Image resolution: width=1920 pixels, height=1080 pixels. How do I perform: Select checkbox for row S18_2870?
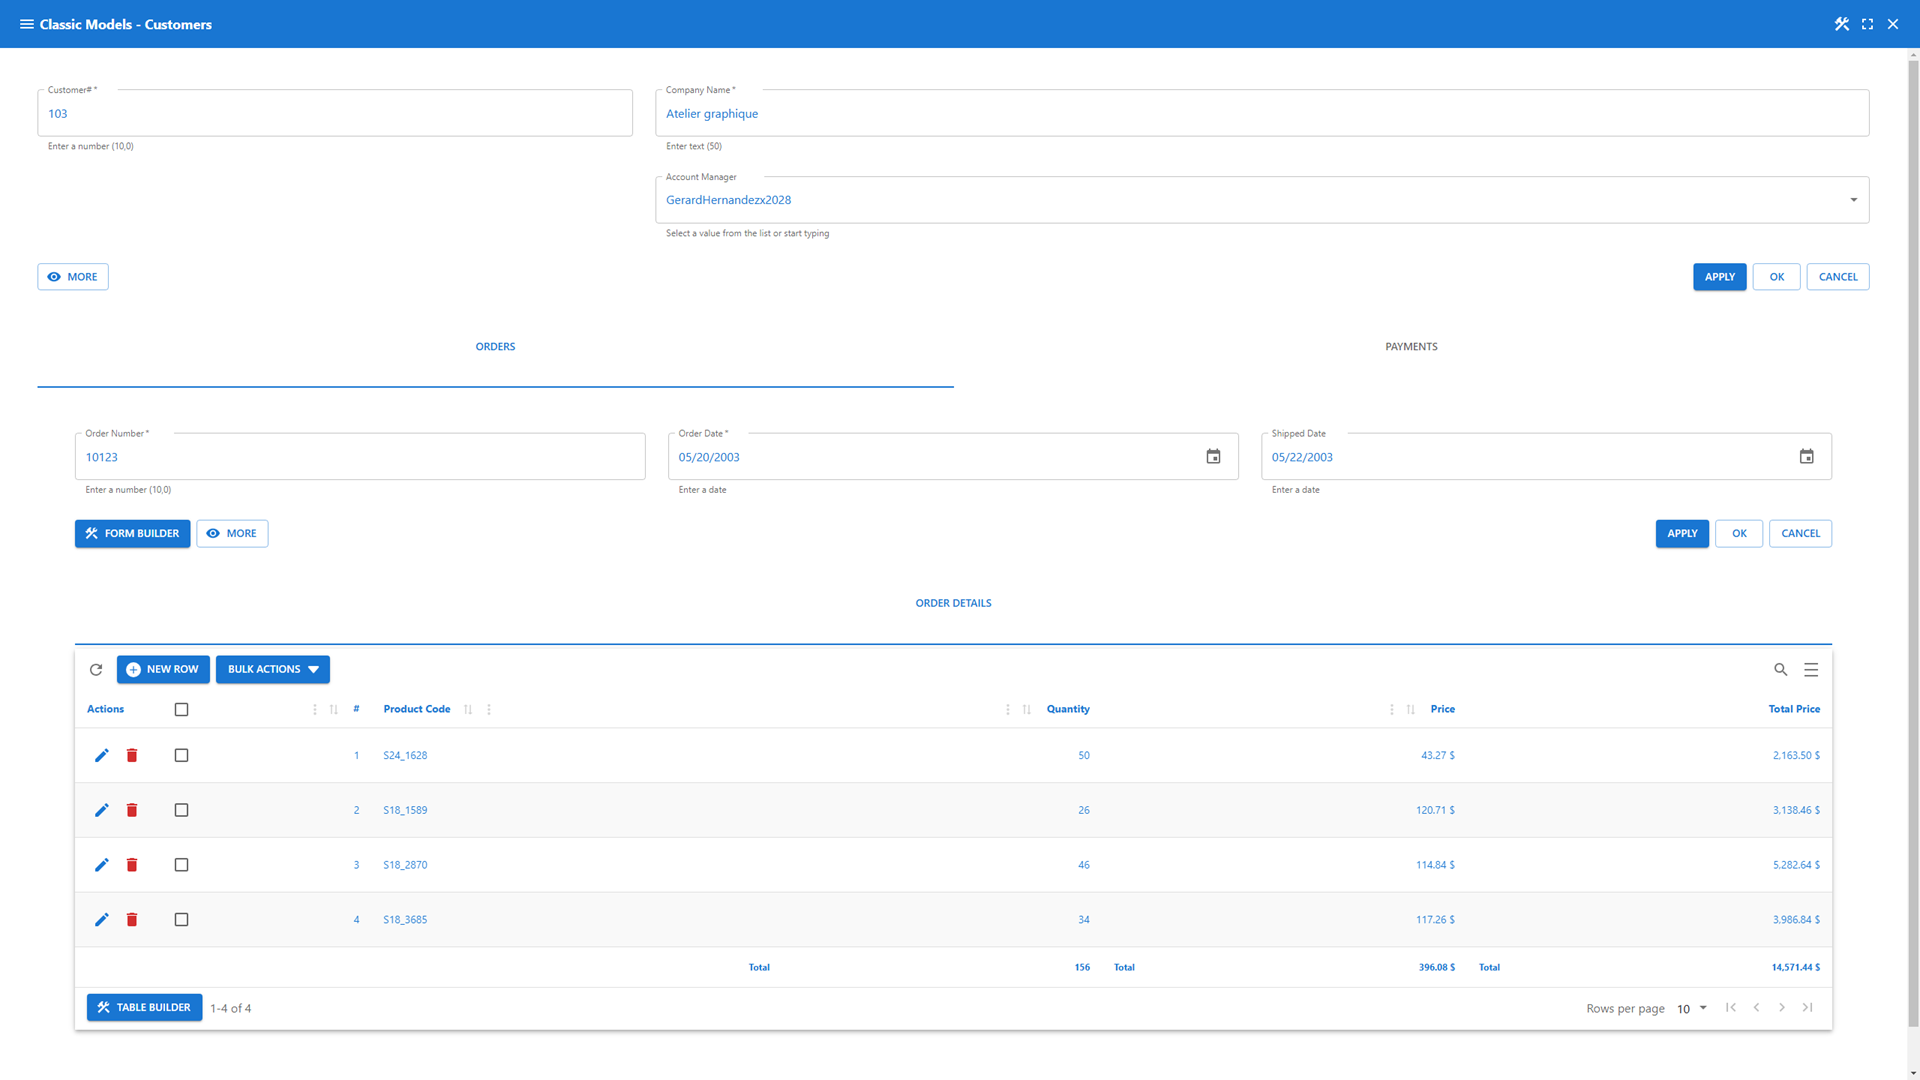(x=181, y=865)
